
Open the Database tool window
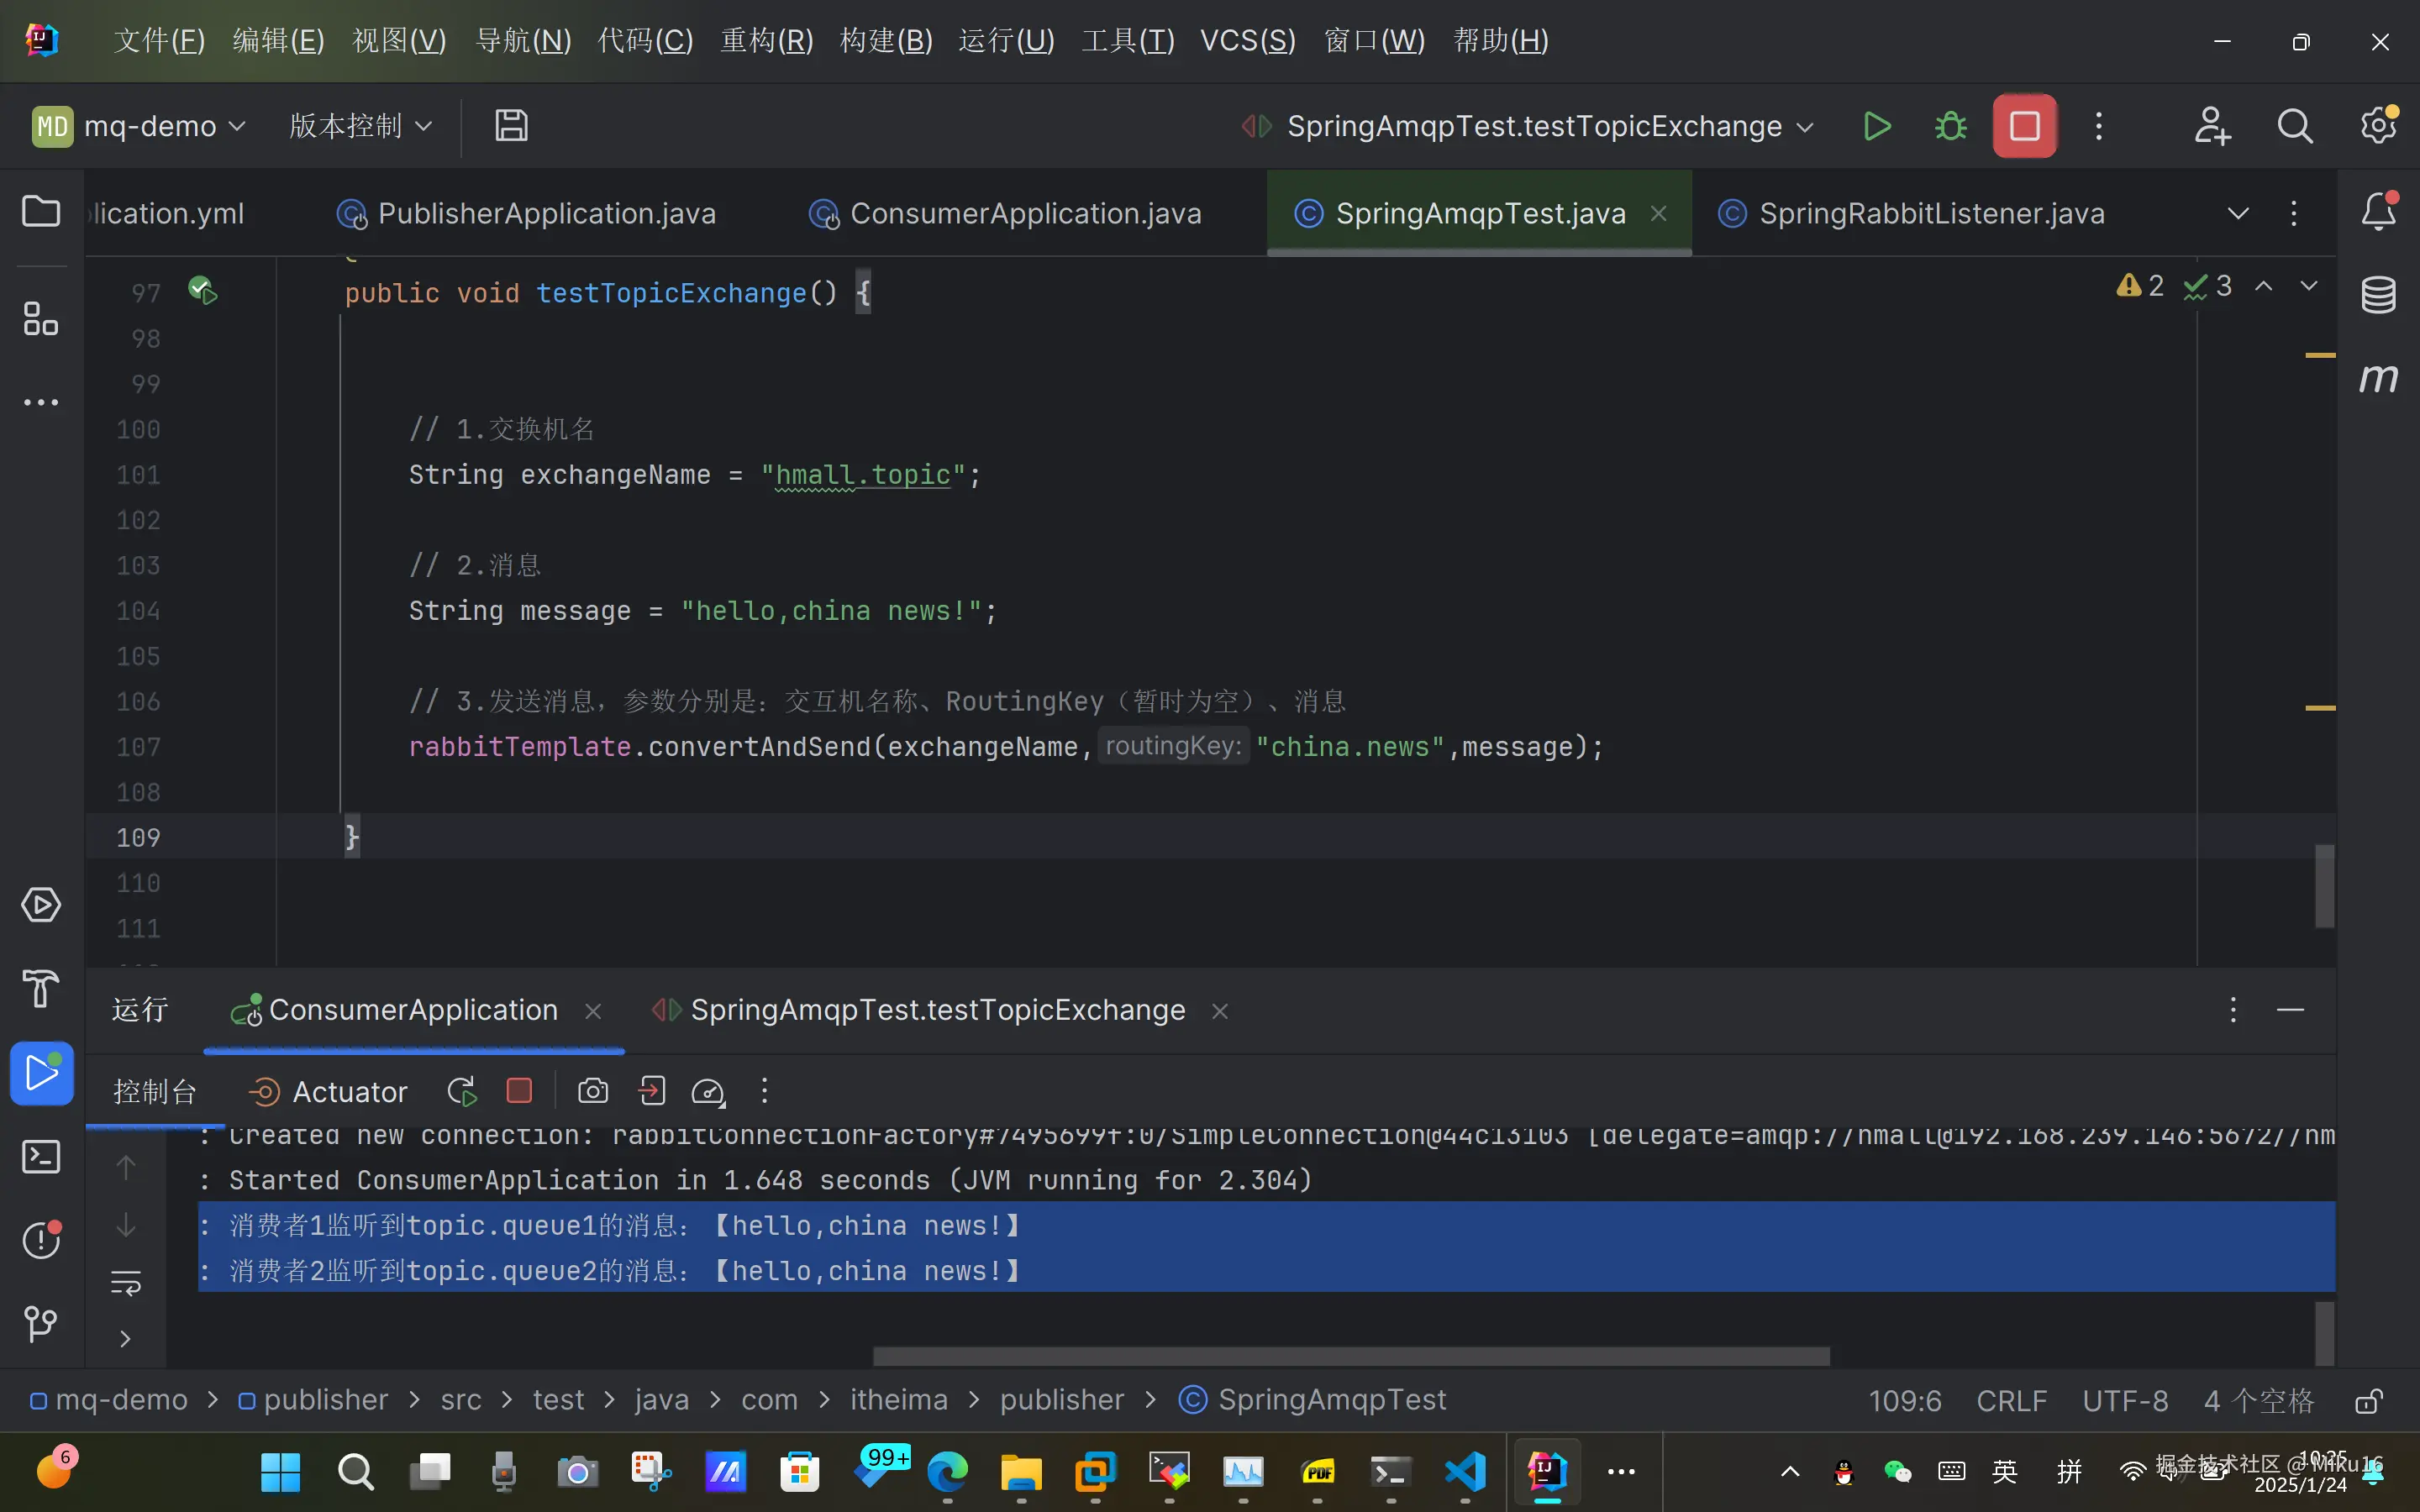2378,294
